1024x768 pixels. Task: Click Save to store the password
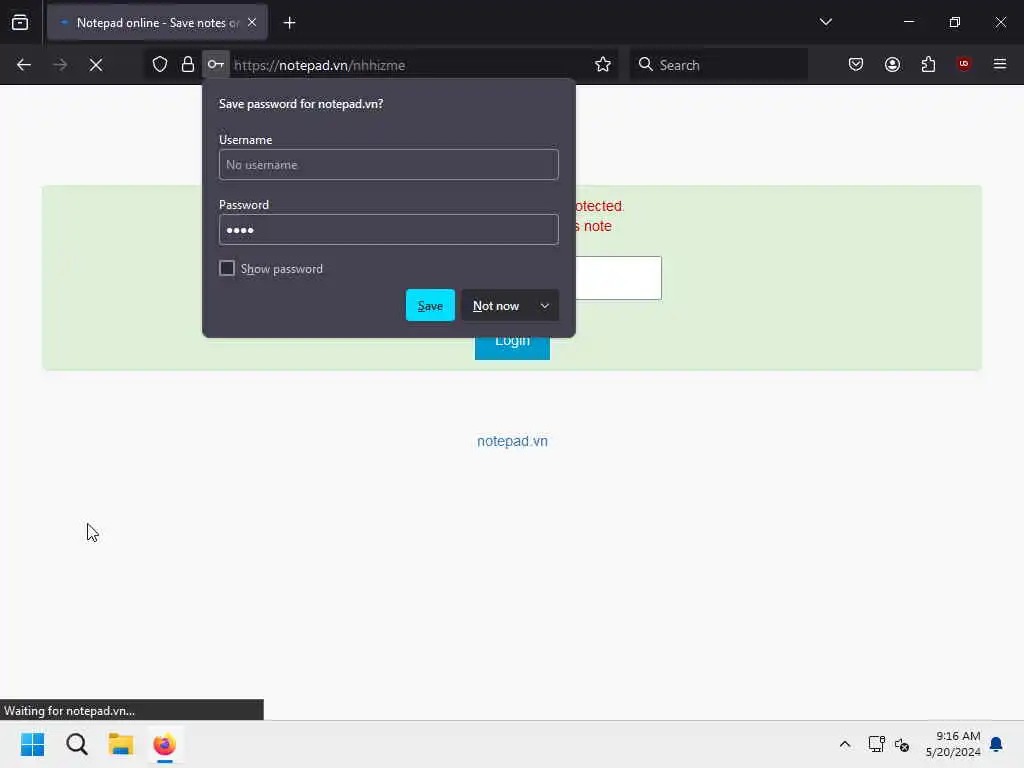tap(430, 305)
